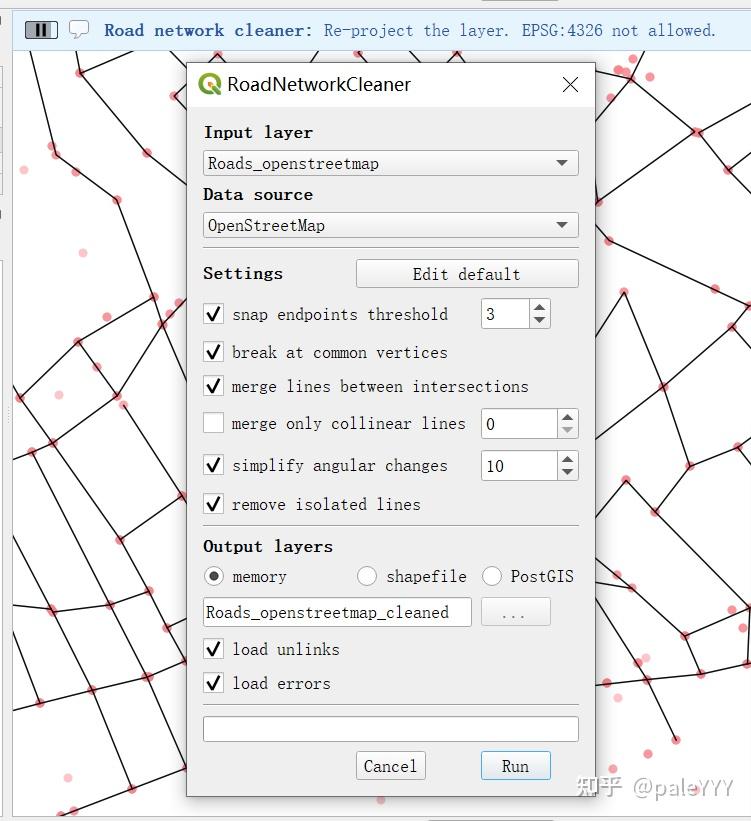The image size is (751, 821).
Task: Toggle remove isolated lines checkbox
Action: [x=213, y=504]
